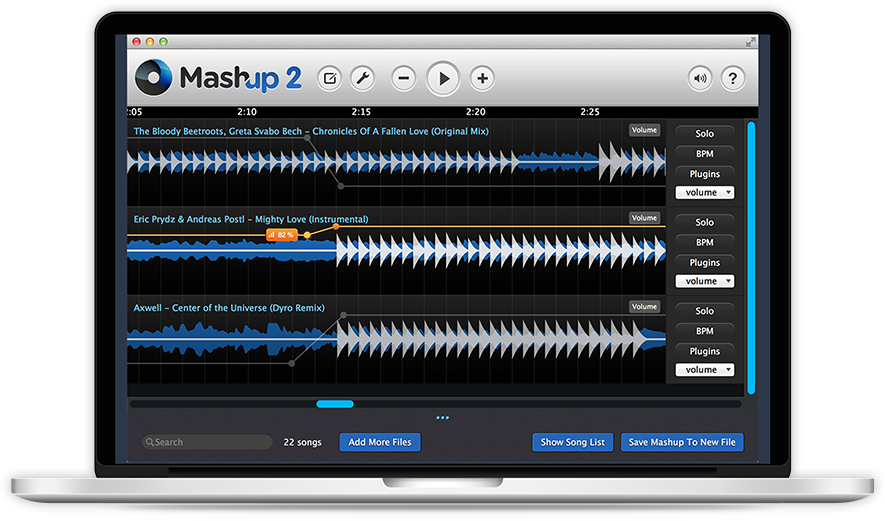Image resolution: width=885 pixels, height=521 pixels.
Task: Click the upper volume point on the Axwell track
Action: pyautogui.click(x=344, y=315)
